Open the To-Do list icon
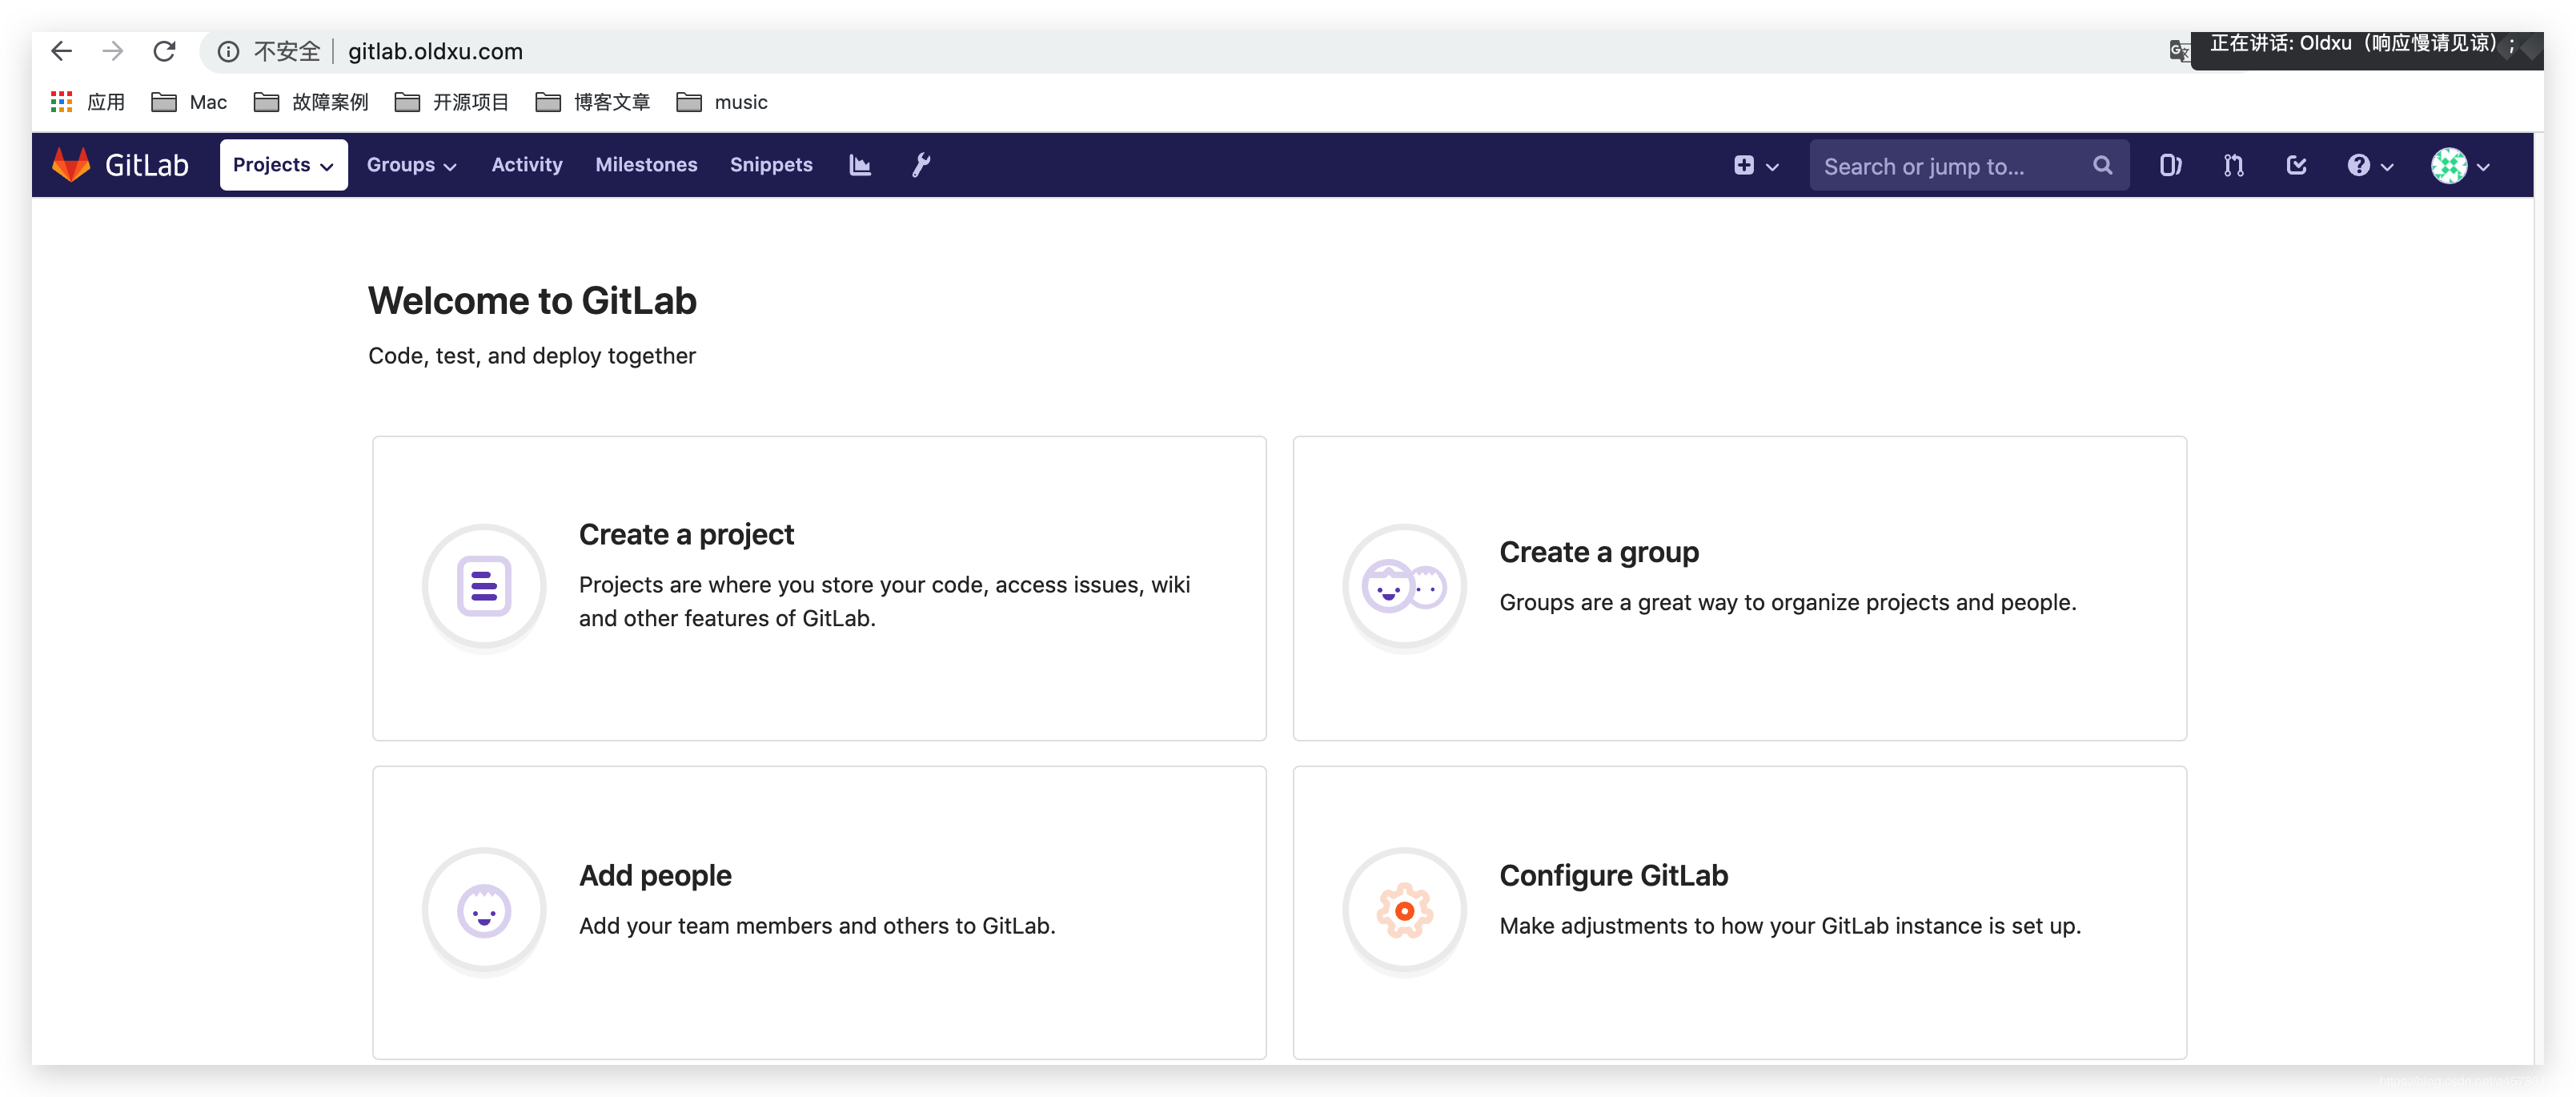 pos(2296,165)
